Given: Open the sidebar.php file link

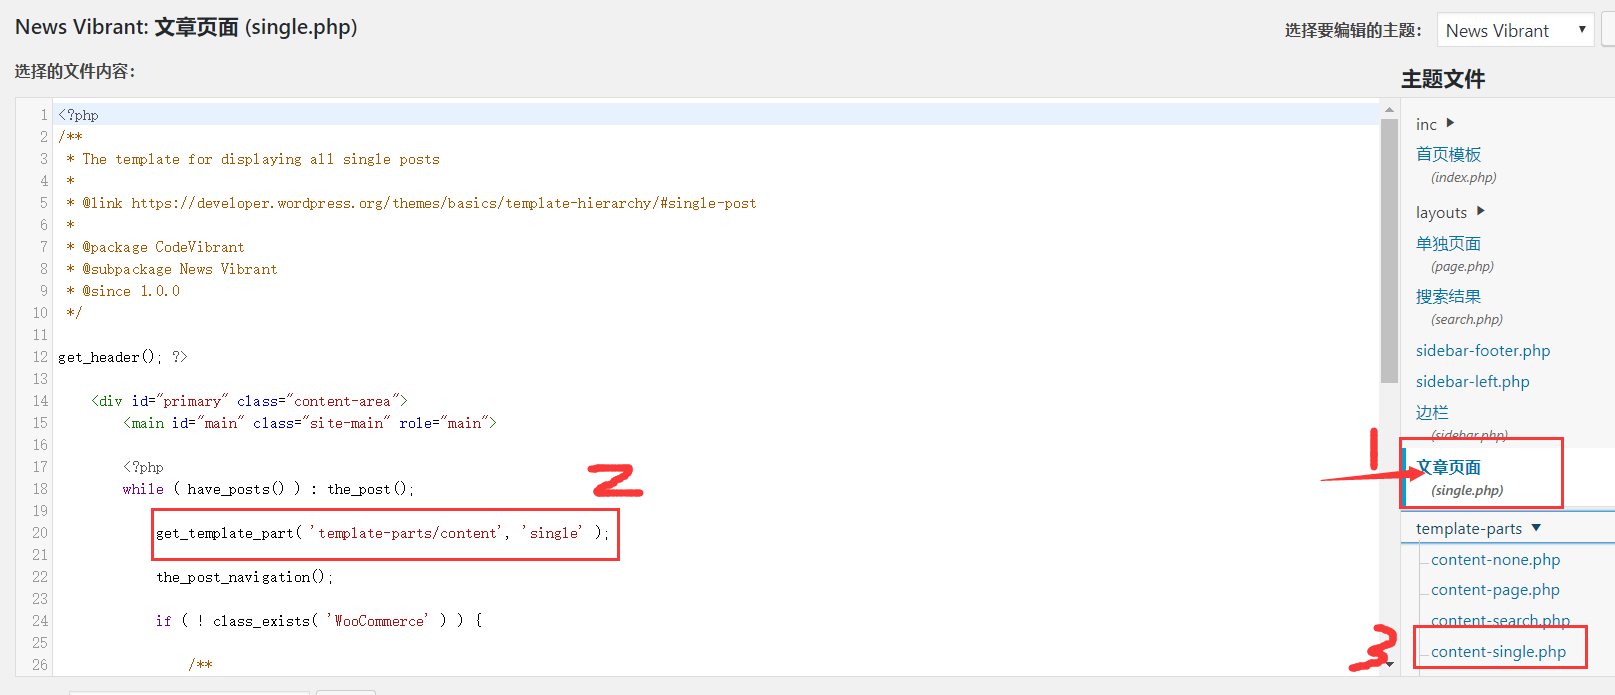Looking at the screenshot, I should coord(1432,412).
